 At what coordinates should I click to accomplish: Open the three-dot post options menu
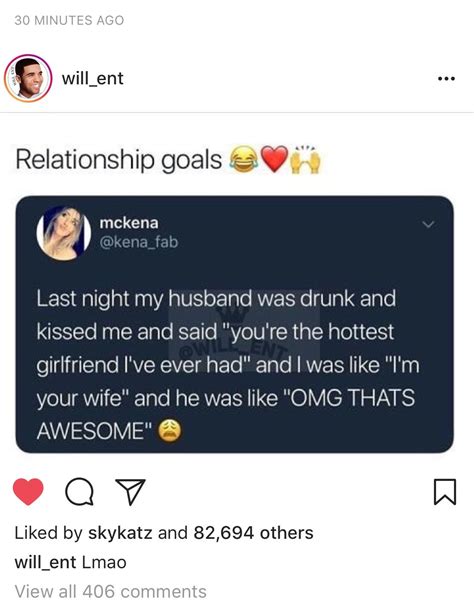point(446,79)
